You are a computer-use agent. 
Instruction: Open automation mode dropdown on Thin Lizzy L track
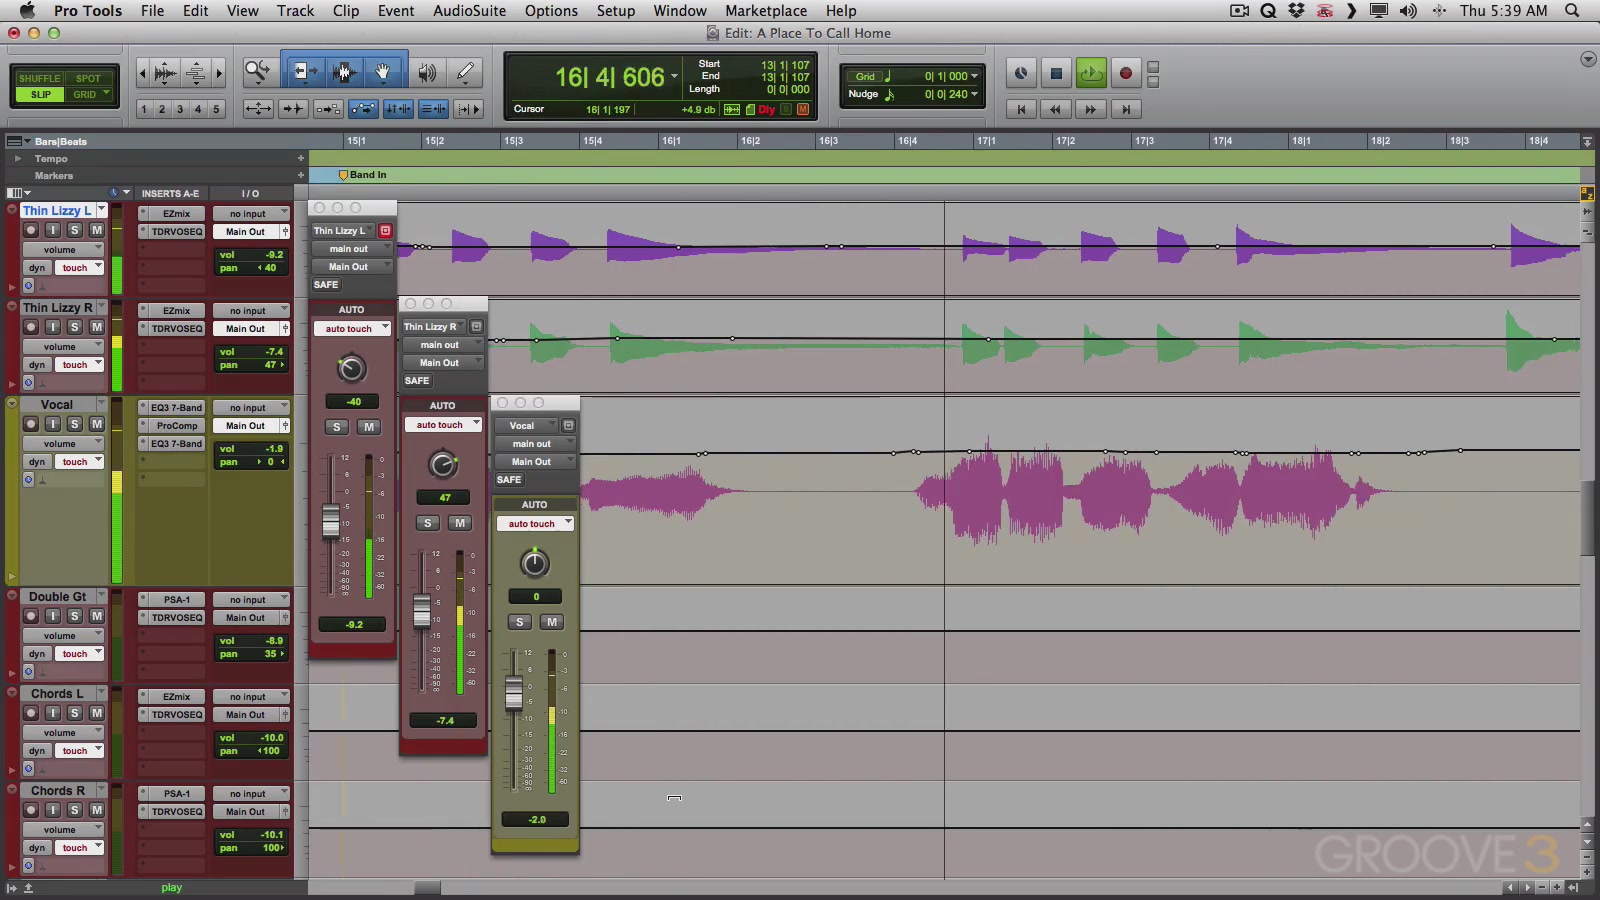pyautogui.click(x=80, y=268)
